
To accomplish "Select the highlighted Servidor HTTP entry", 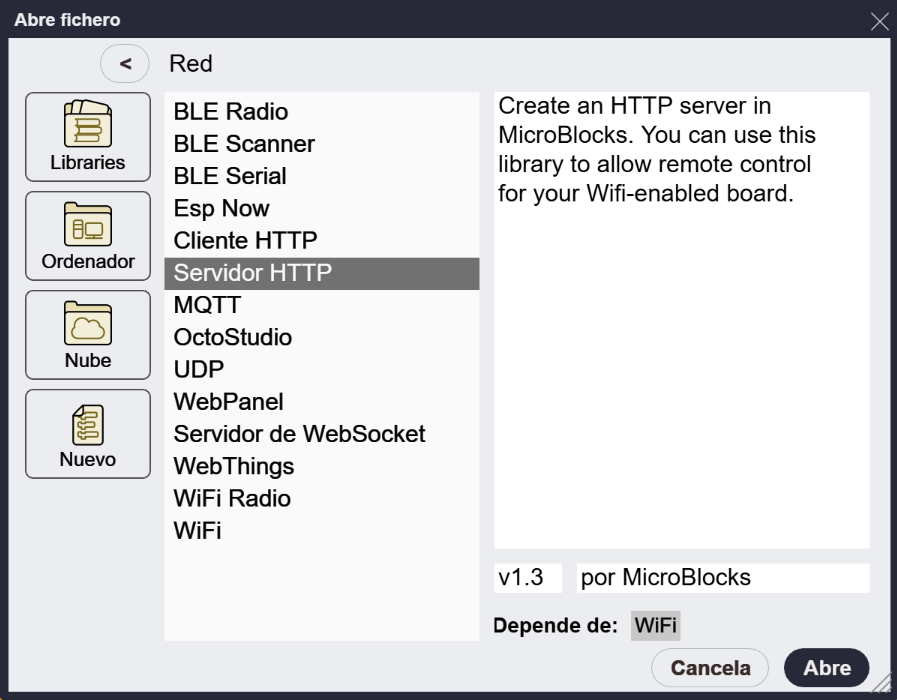I will [322, 273].
